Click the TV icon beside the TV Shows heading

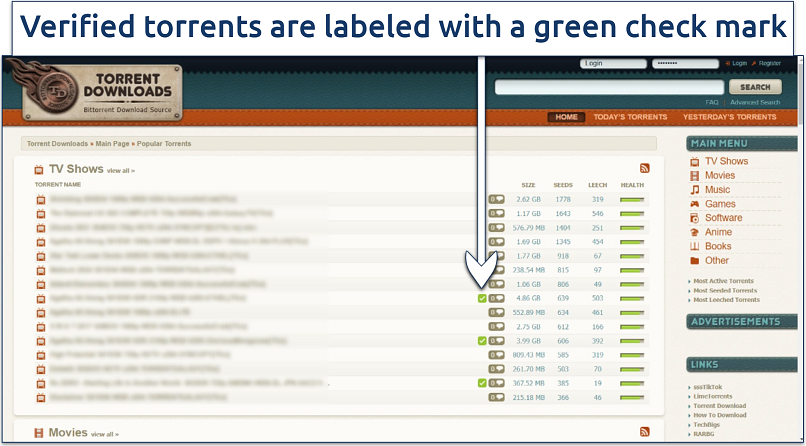tap(39, 170)
